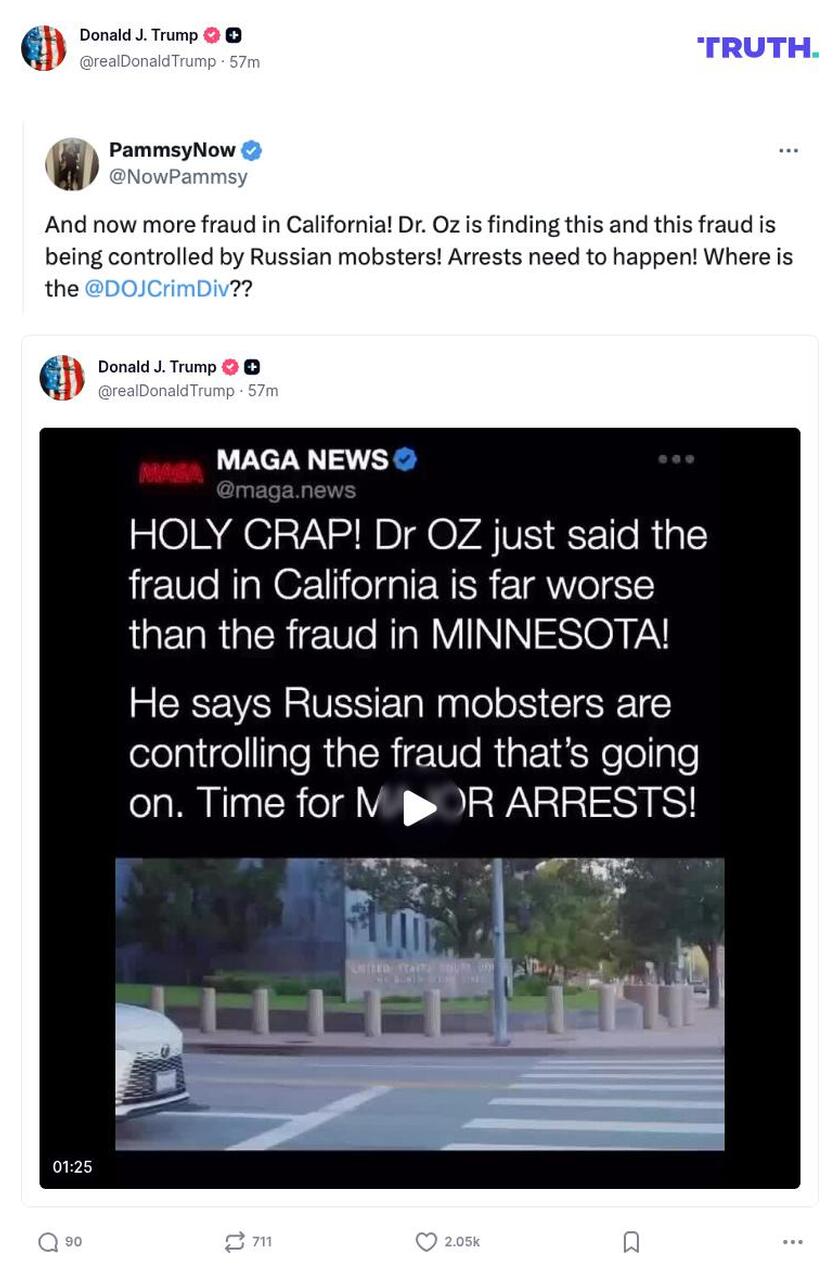Click the MAGA NEWS verified badge
840x1274 pixels.
pyautogui.click(x=405, y=459)
